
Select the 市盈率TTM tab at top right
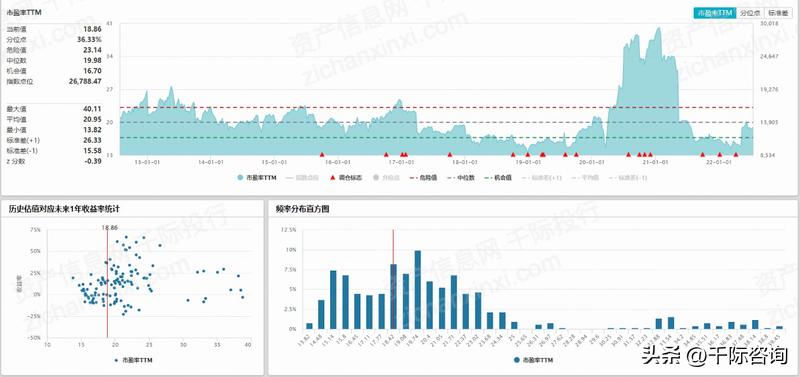pyautogui.click(x=715, y=13)
